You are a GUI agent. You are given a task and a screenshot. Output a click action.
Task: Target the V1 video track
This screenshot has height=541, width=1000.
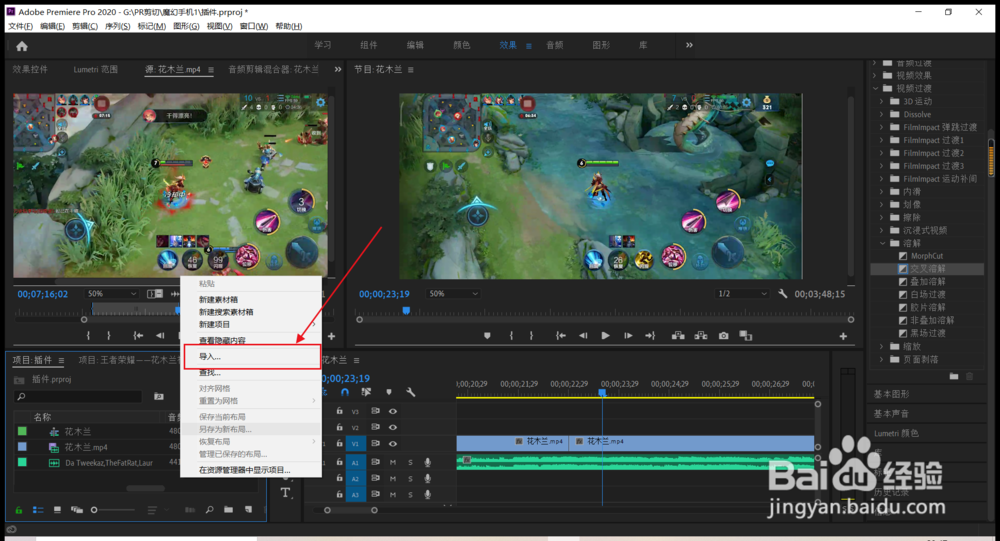356,443
